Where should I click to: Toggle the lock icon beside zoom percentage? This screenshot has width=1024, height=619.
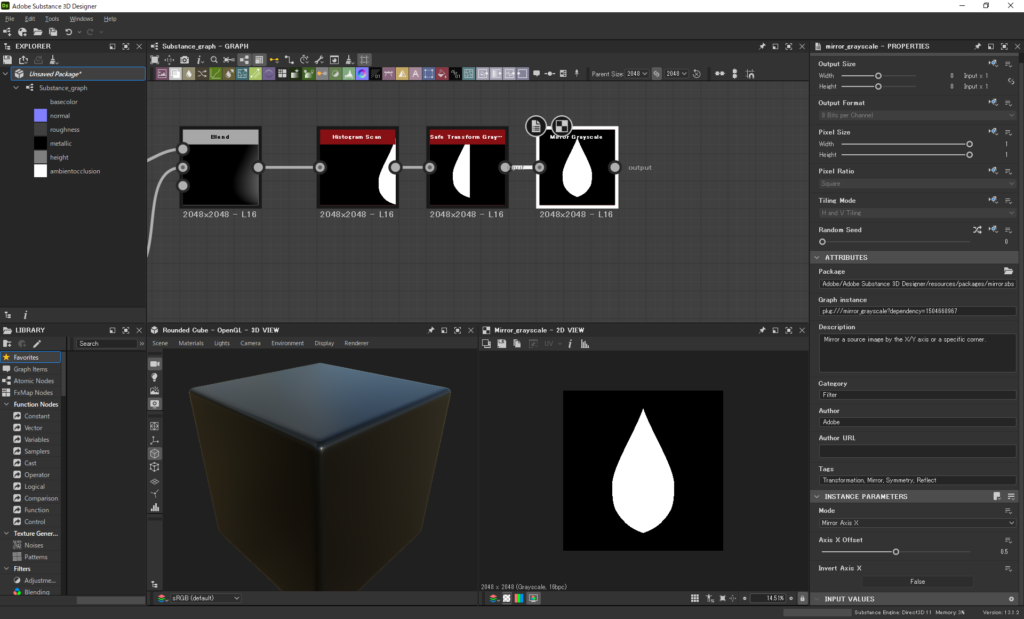coord(802,598)
